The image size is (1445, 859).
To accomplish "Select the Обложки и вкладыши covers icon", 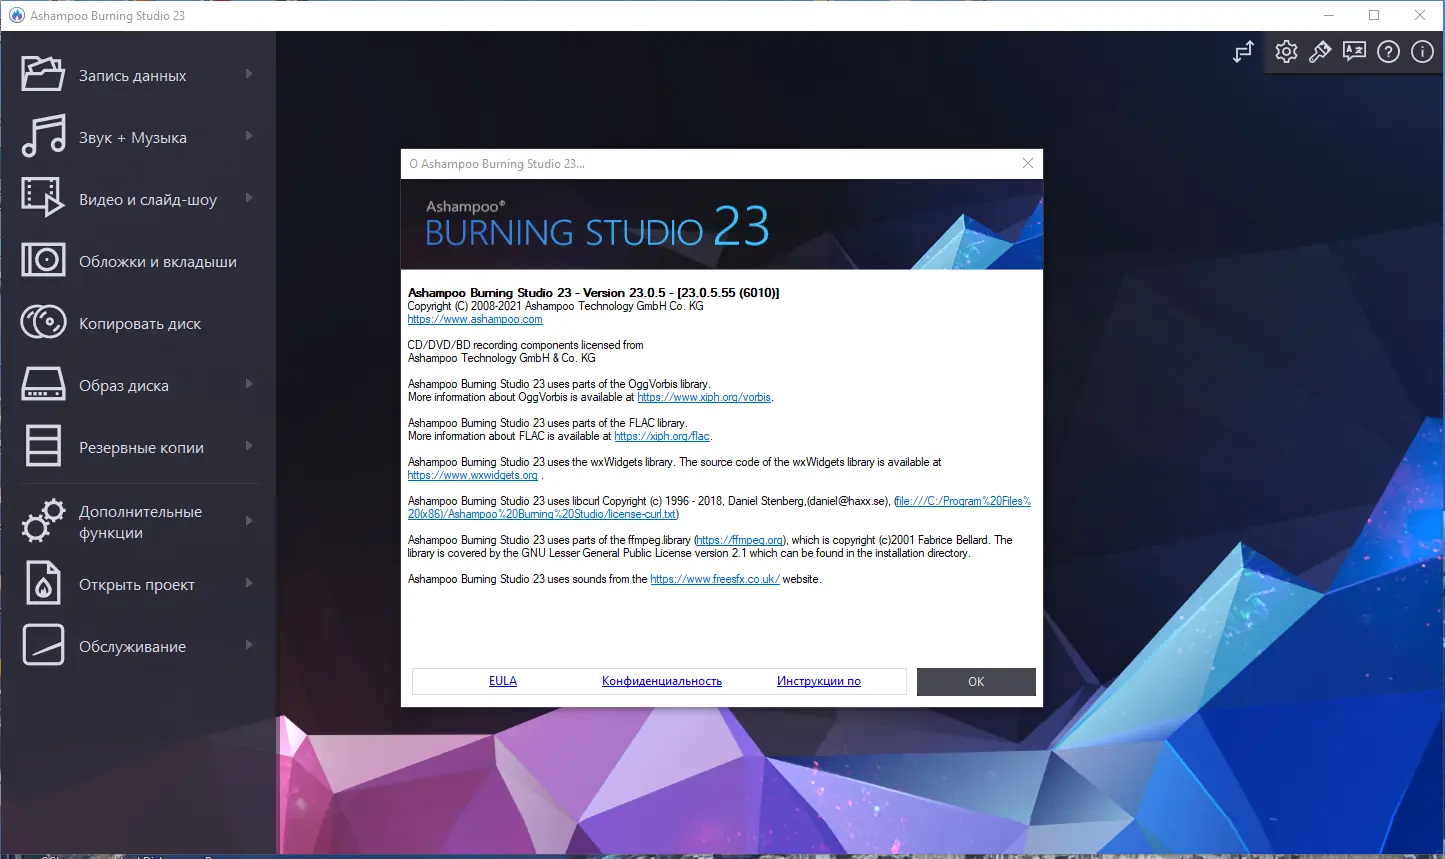I will [x=42, y=260].
